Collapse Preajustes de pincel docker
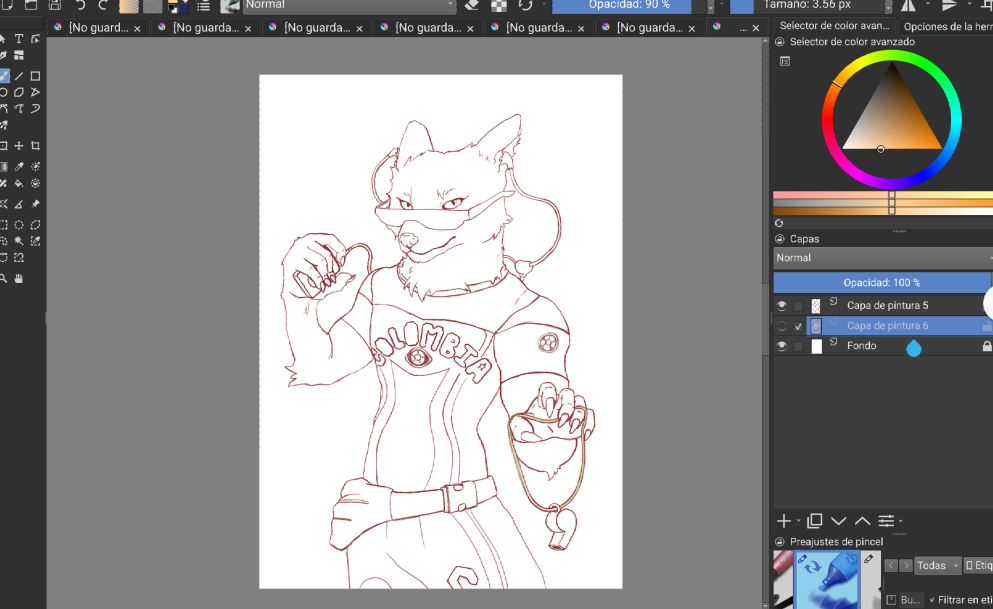This screenshot has height=609, width=993. (780, 542)
